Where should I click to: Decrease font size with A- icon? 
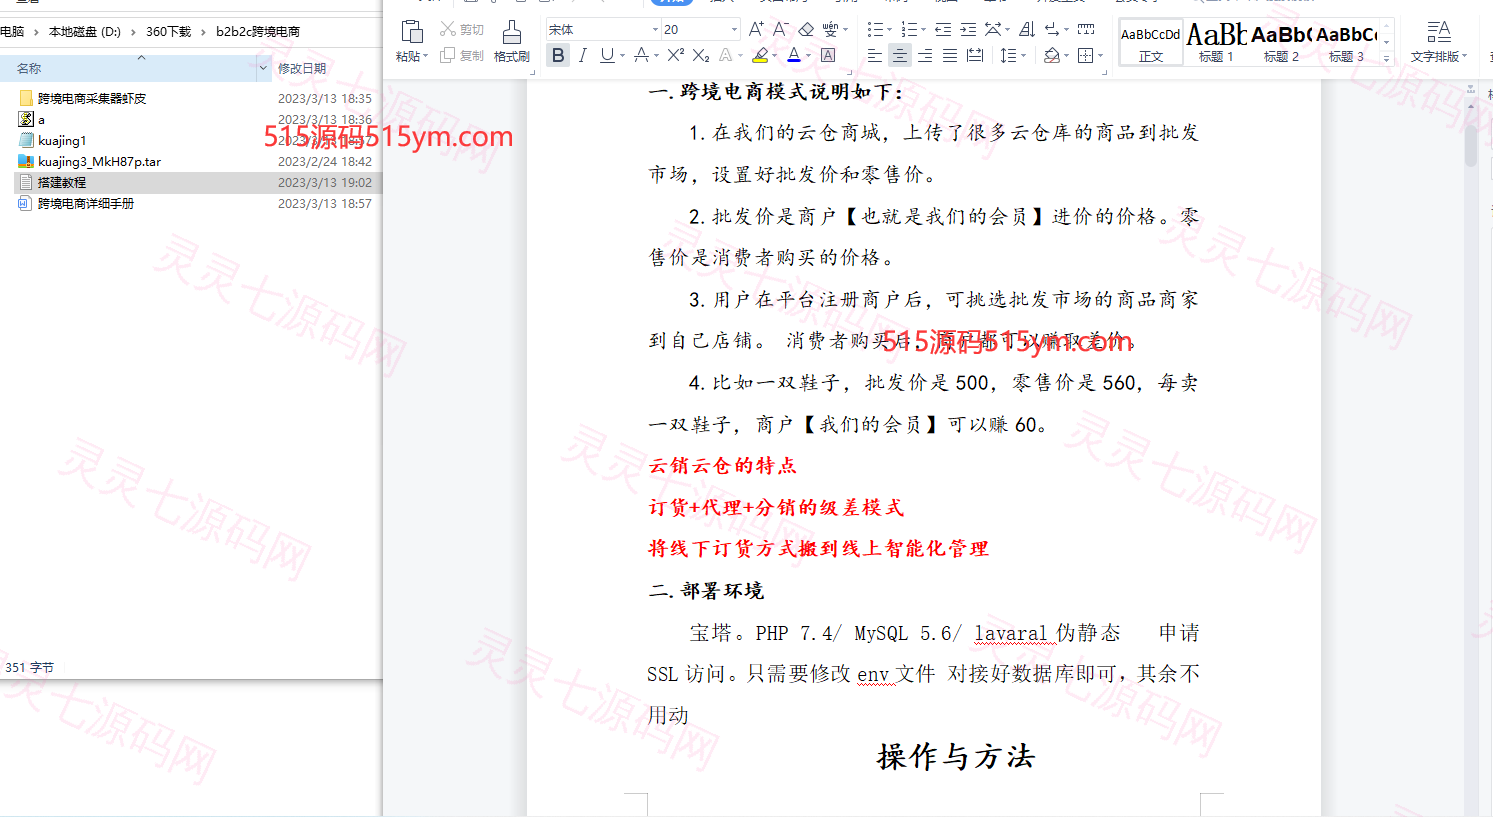point(781,29)
